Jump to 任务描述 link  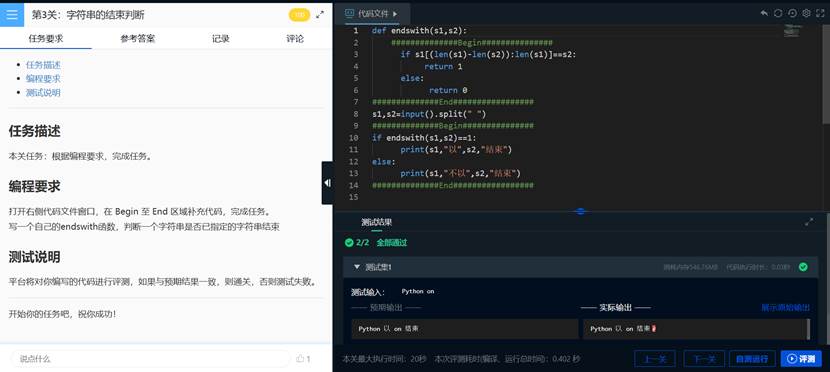point(43,65)
